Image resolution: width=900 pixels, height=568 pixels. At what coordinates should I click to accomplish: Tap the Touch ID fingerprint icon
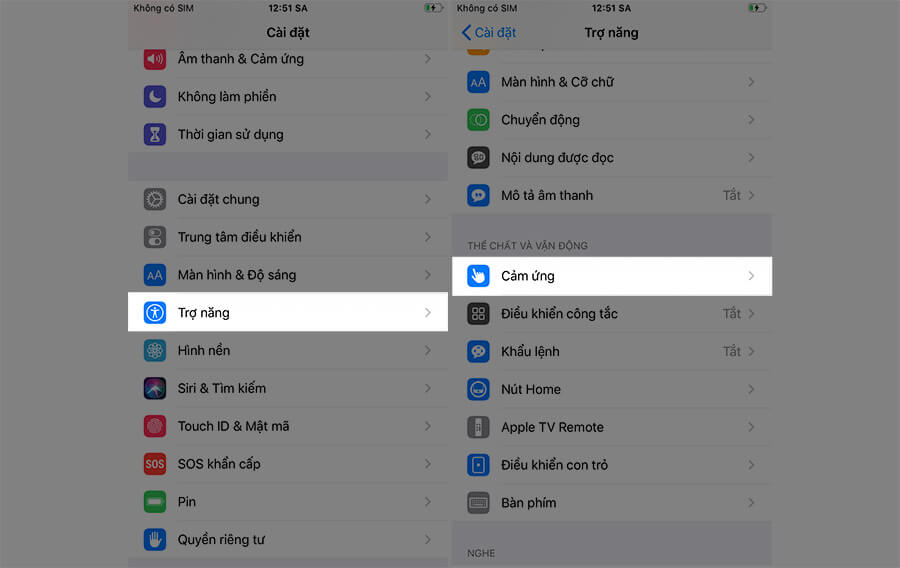coord(154,426)
